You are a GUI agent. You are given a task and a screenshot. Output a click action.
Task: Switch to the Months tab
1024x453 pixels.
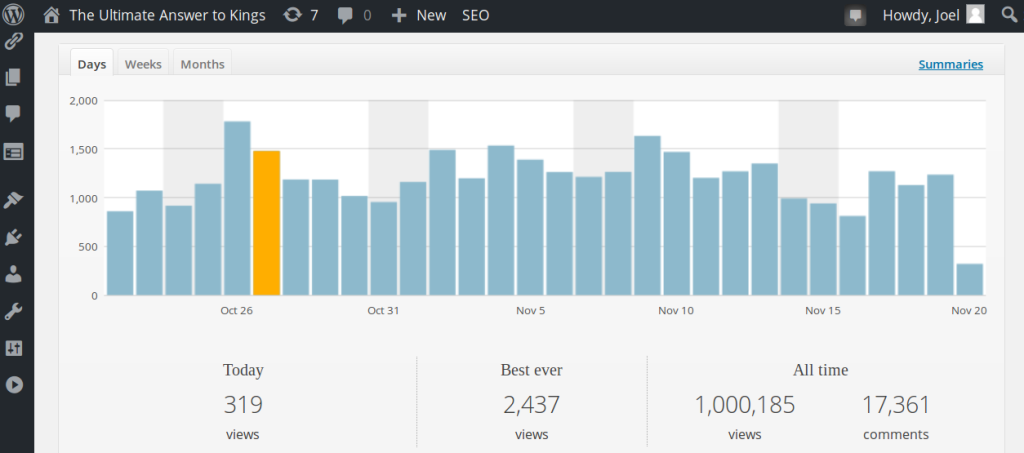[202, 64]
